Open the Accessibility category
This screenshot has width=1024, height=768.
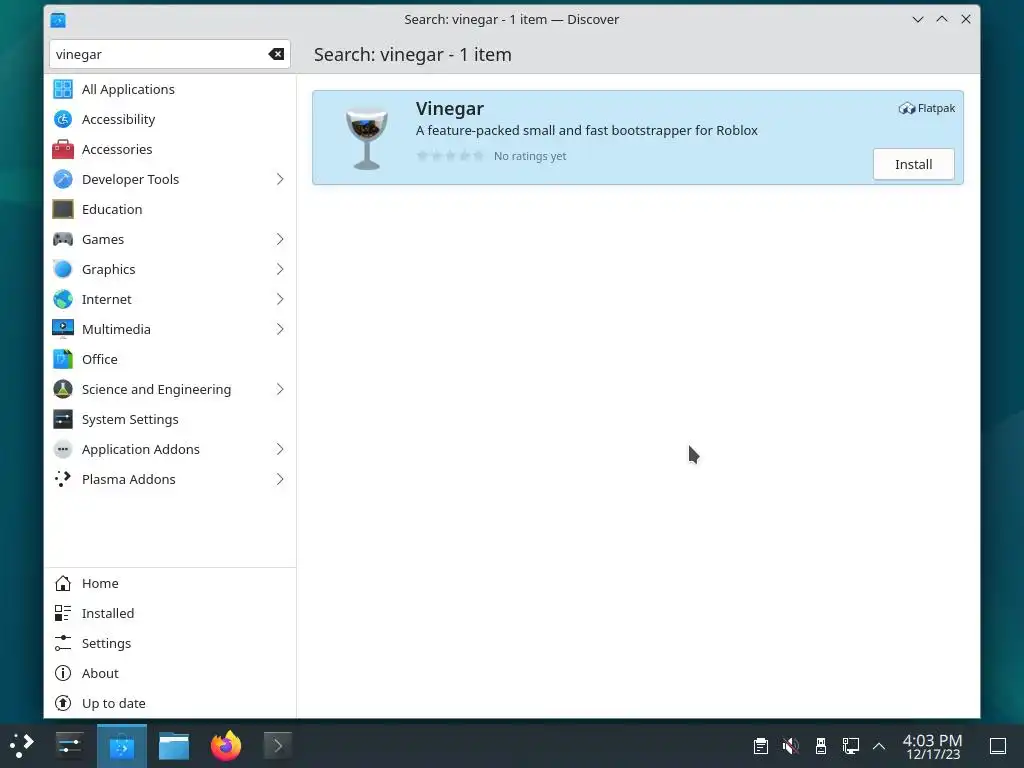click(x=170, y=120)
